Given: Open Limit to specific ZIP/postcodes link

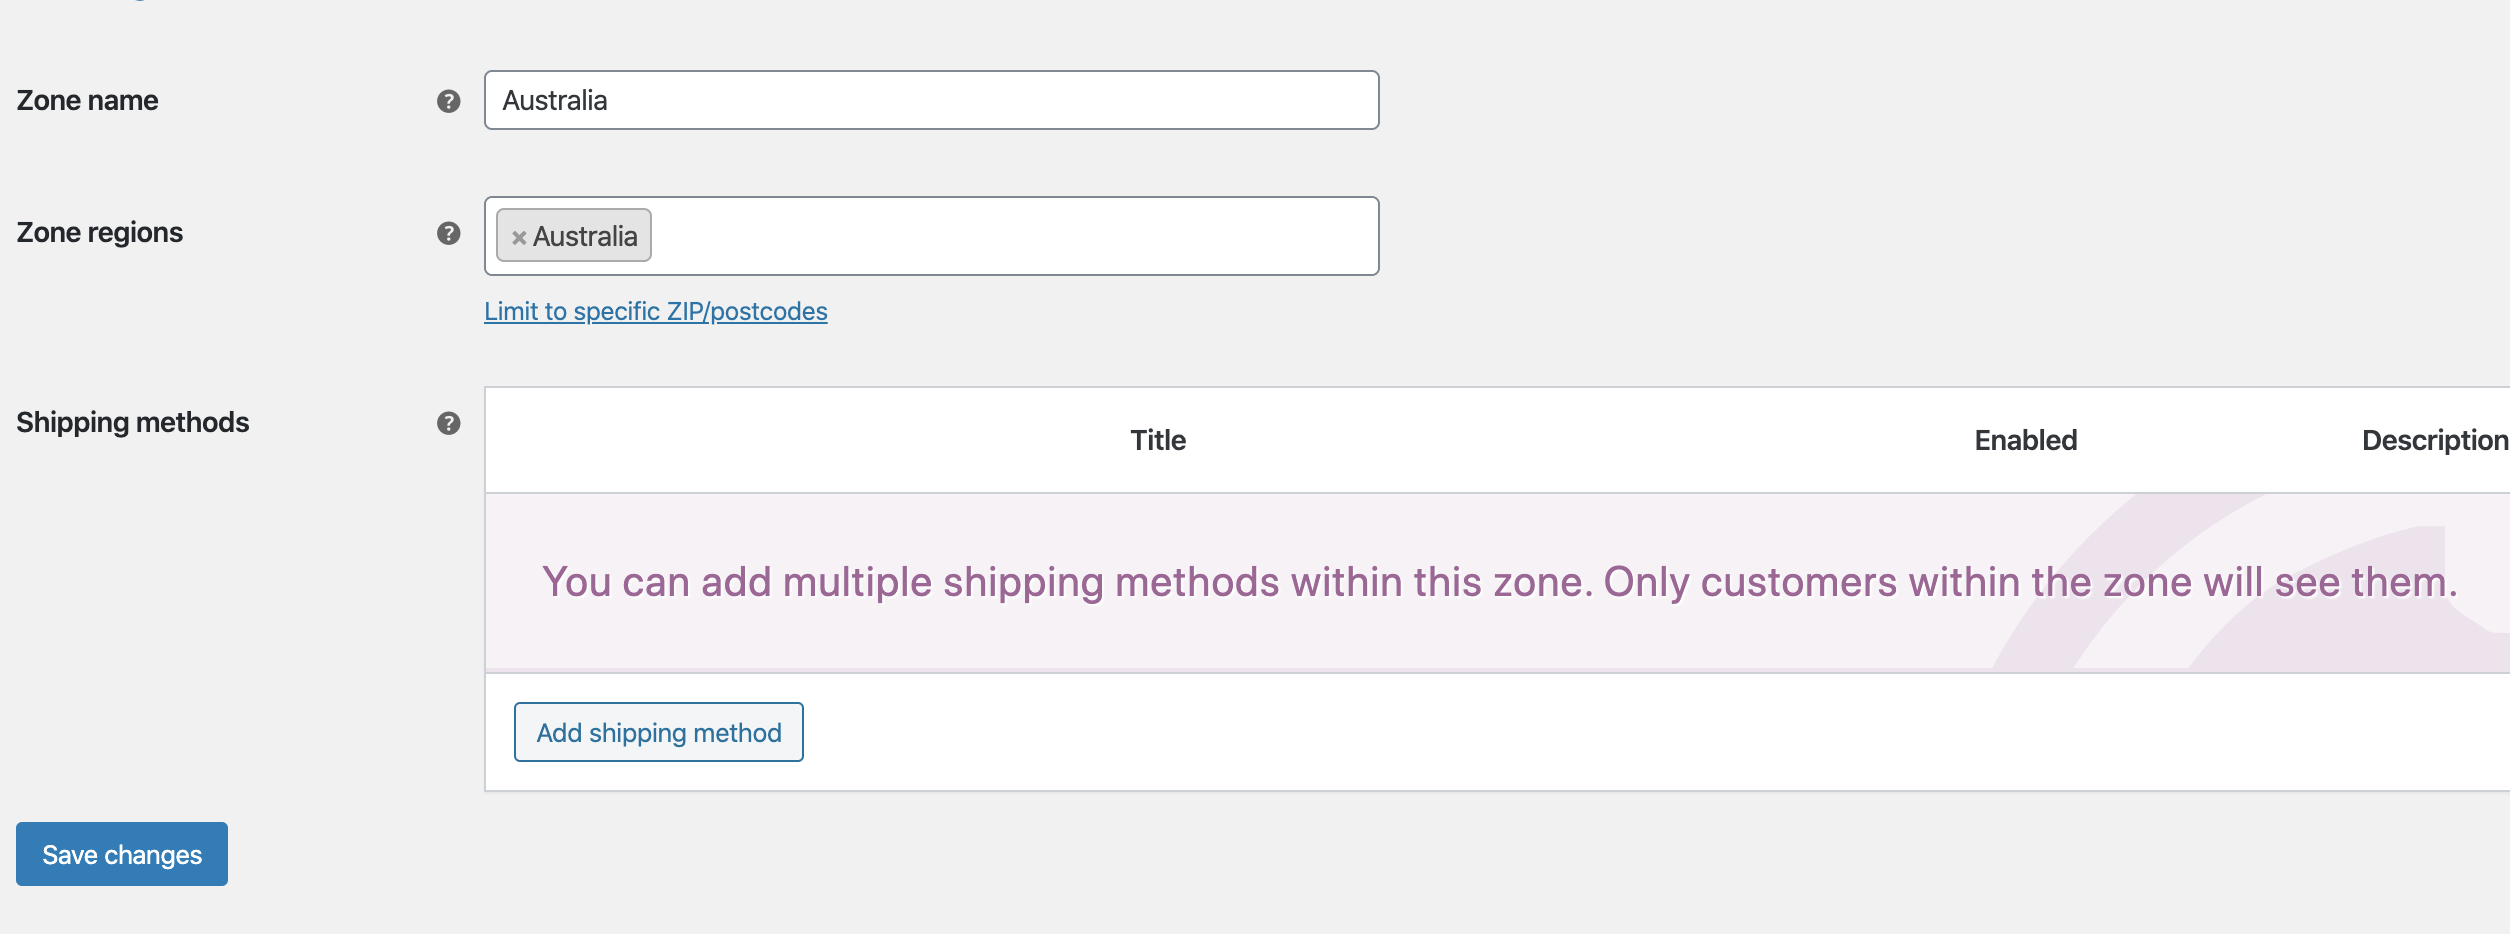Looking at the screenshot, I should (x=655, y=311).
